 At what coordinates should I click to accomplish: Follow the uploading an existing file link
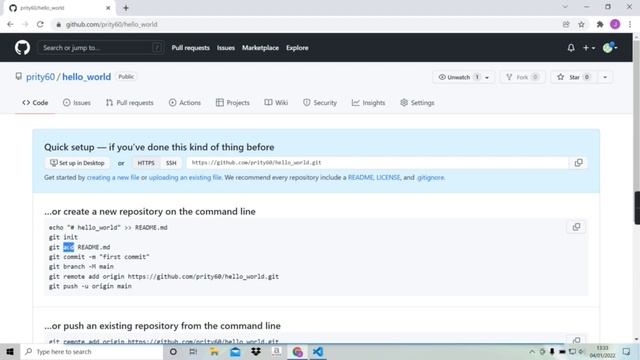pyautogui.click(x=185, y=178)
